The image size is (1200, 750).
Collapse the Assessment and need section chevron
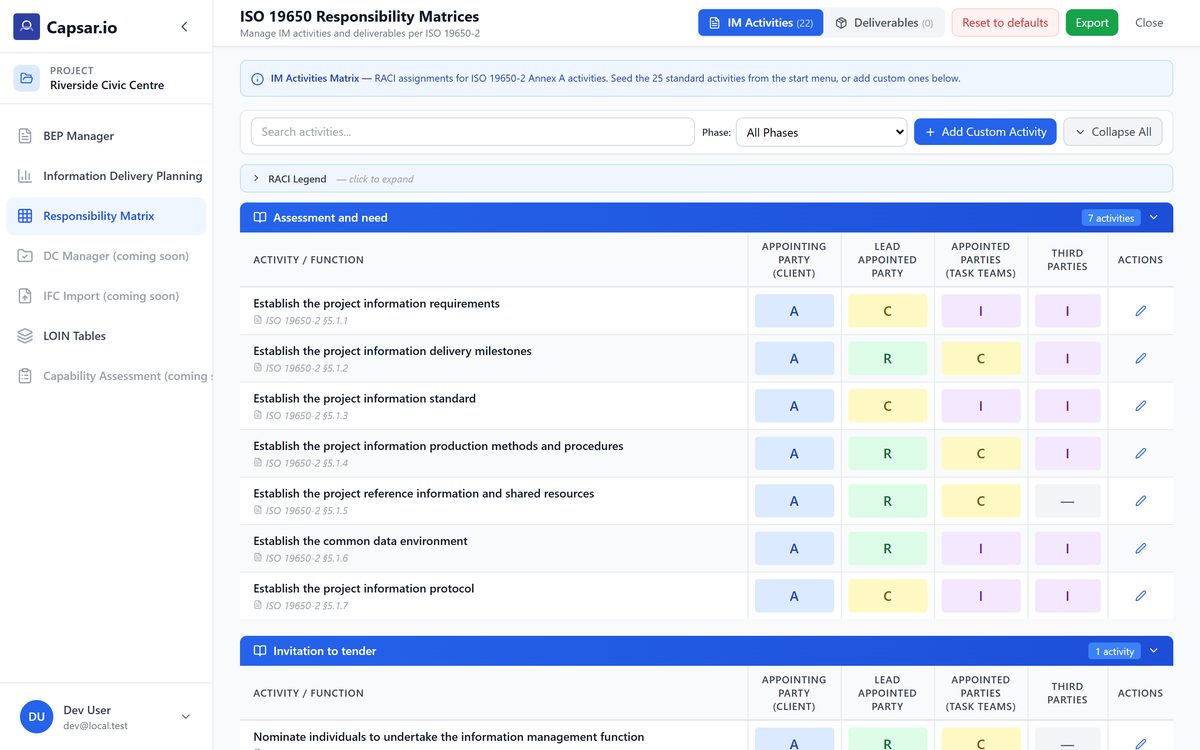pos(1153,217)
